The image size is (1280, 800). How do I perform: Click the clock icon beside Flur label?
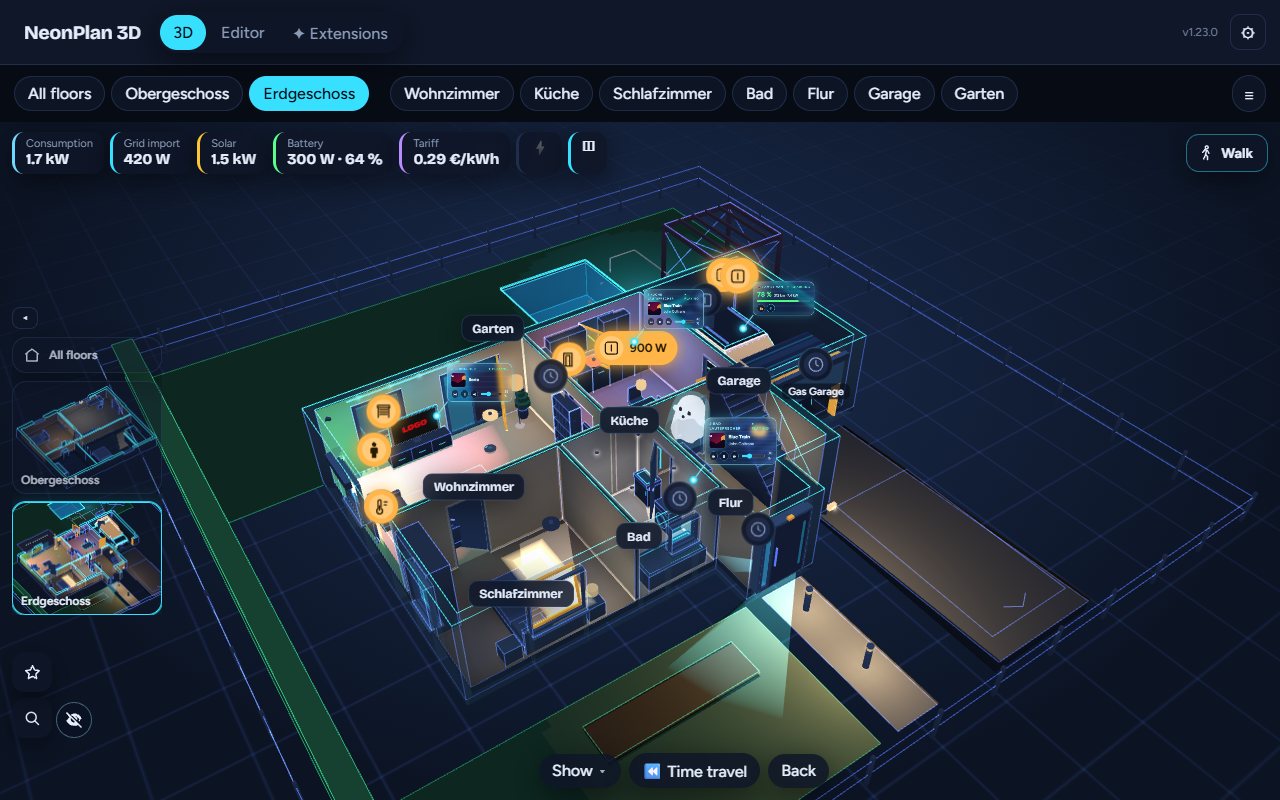coord(681,497)
